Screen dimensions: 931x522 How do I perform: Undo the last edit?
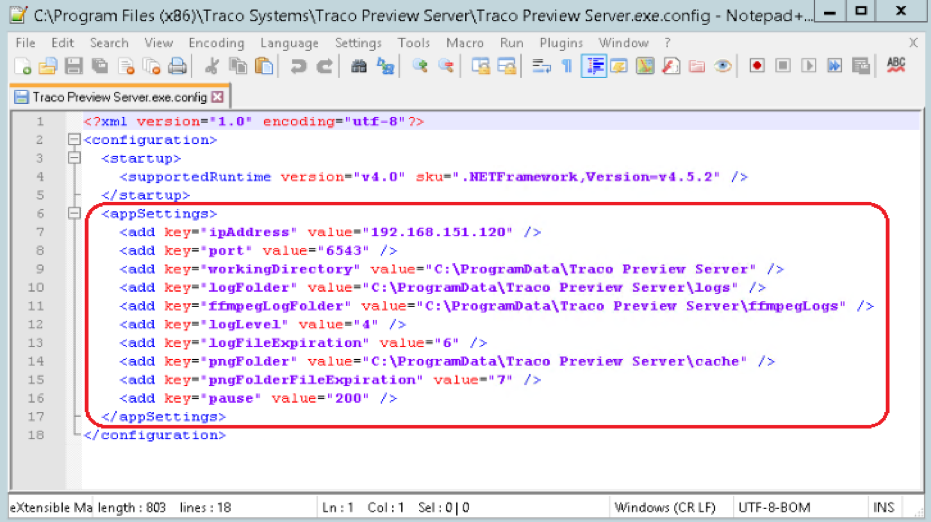click(298, 66)
